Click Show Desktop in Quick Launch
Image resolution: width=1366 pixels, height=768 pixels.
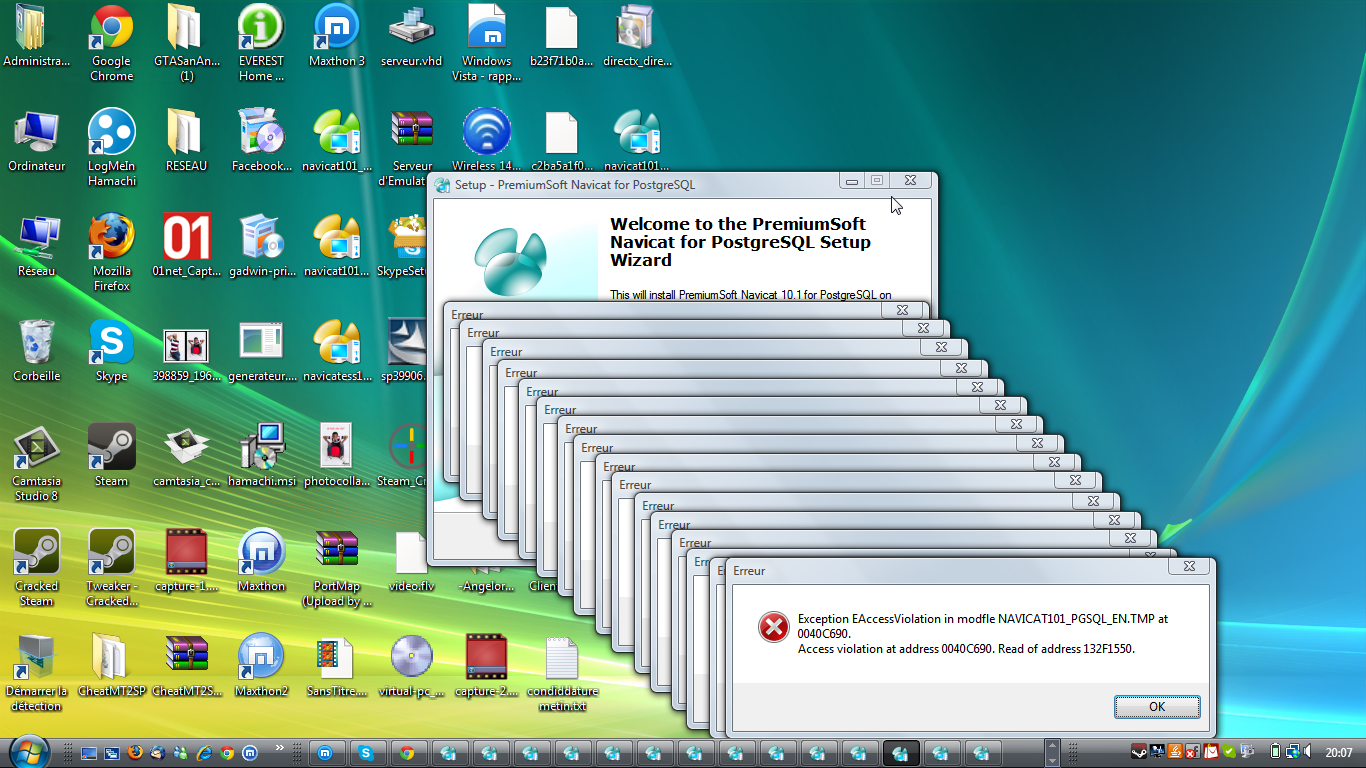(88, 752)
